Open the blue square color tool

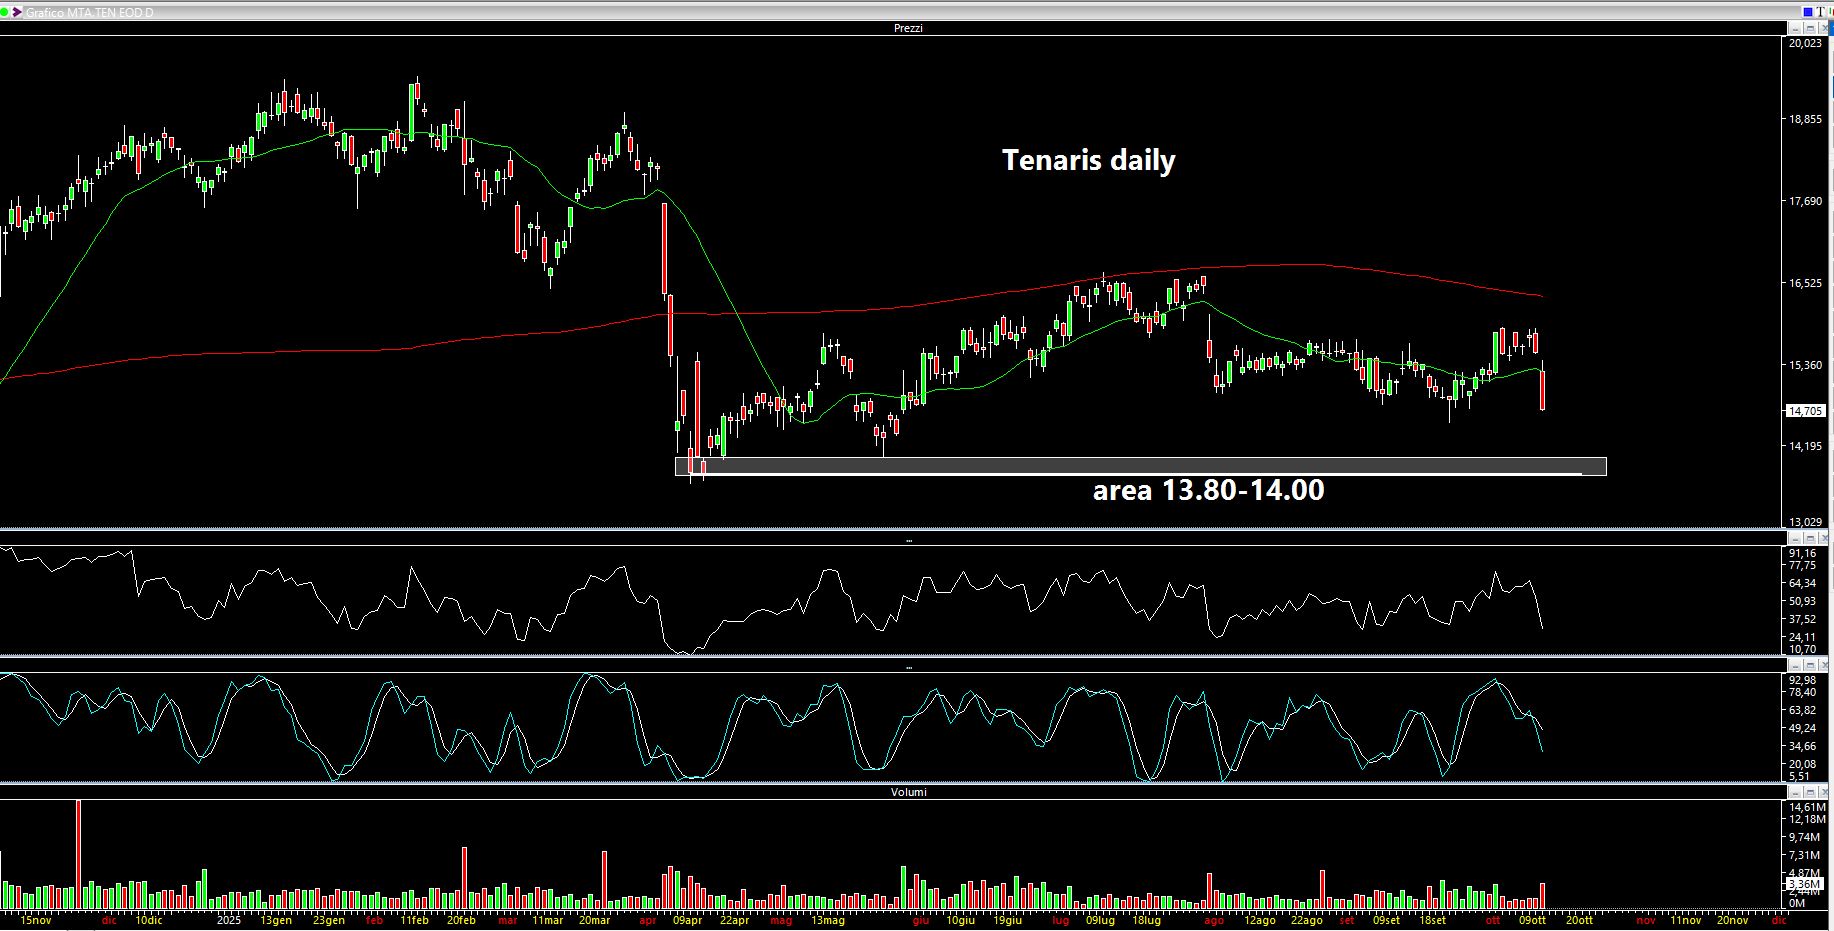(x=1808, y=11)
